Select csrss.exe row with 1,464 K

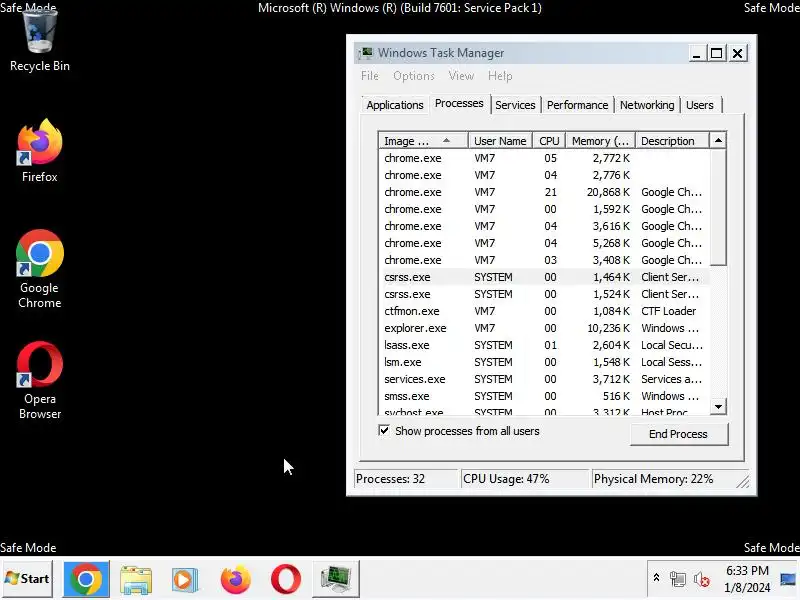pyautogui.click(x=544, y=277)
